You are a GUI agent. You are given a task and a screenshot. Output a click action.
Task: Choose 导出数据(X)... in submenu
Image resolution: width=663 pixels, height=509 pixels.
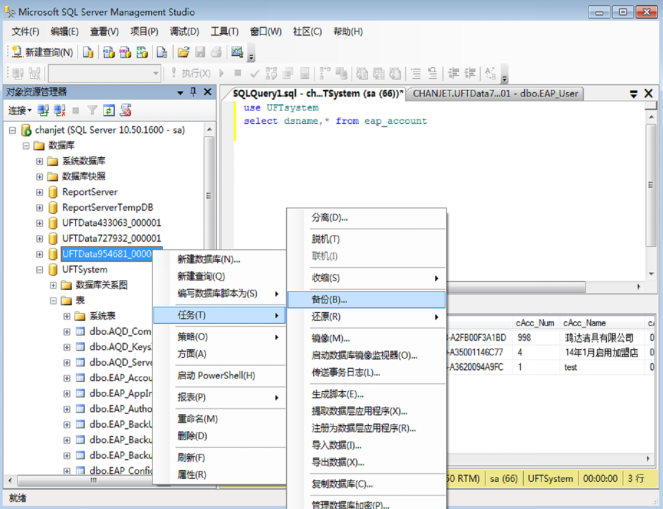pos(366,462)
